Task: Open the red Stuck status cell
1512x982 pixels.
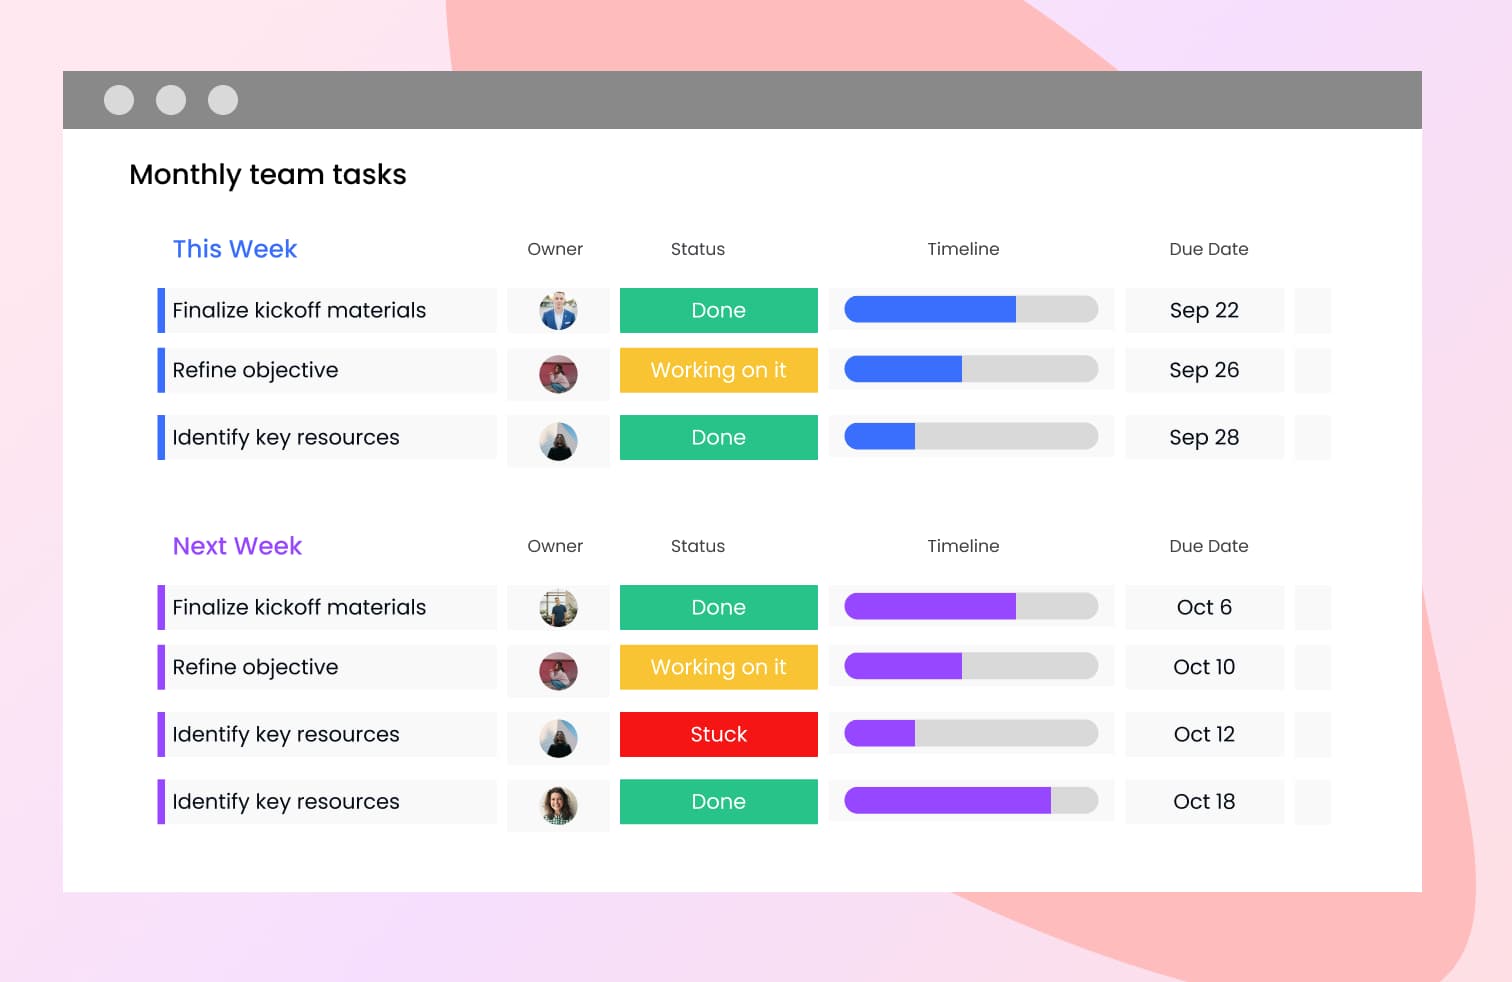Action: click(718, 734)
